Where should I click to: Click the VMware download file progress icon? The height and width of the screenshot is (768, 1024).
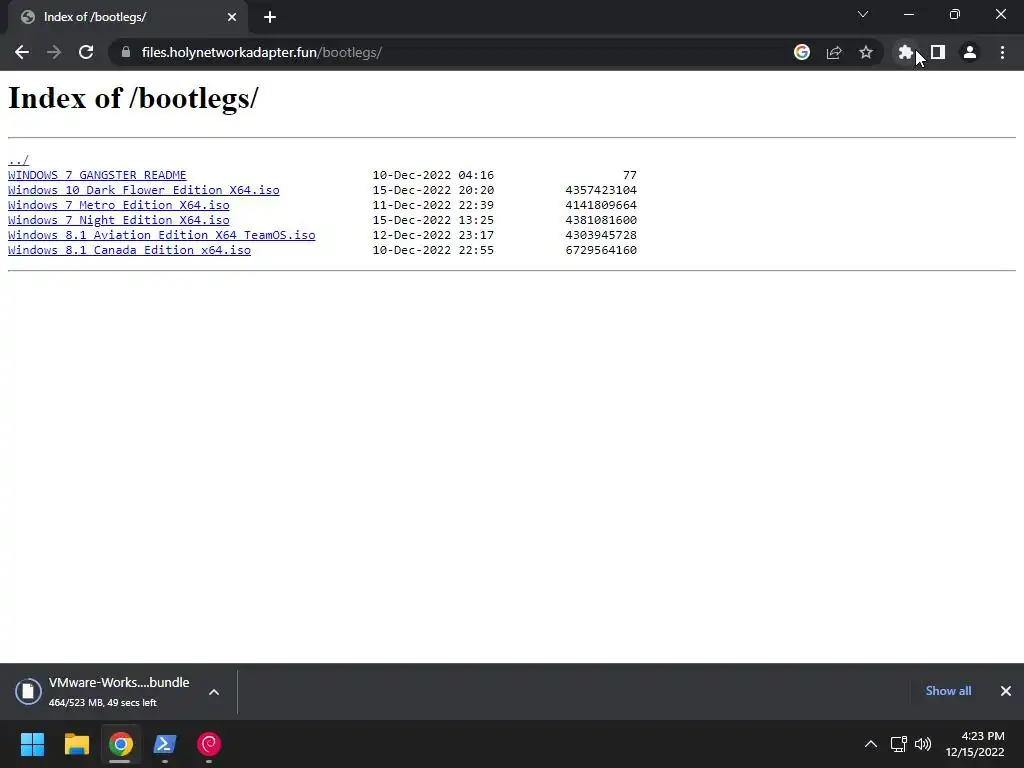[28, 692]
